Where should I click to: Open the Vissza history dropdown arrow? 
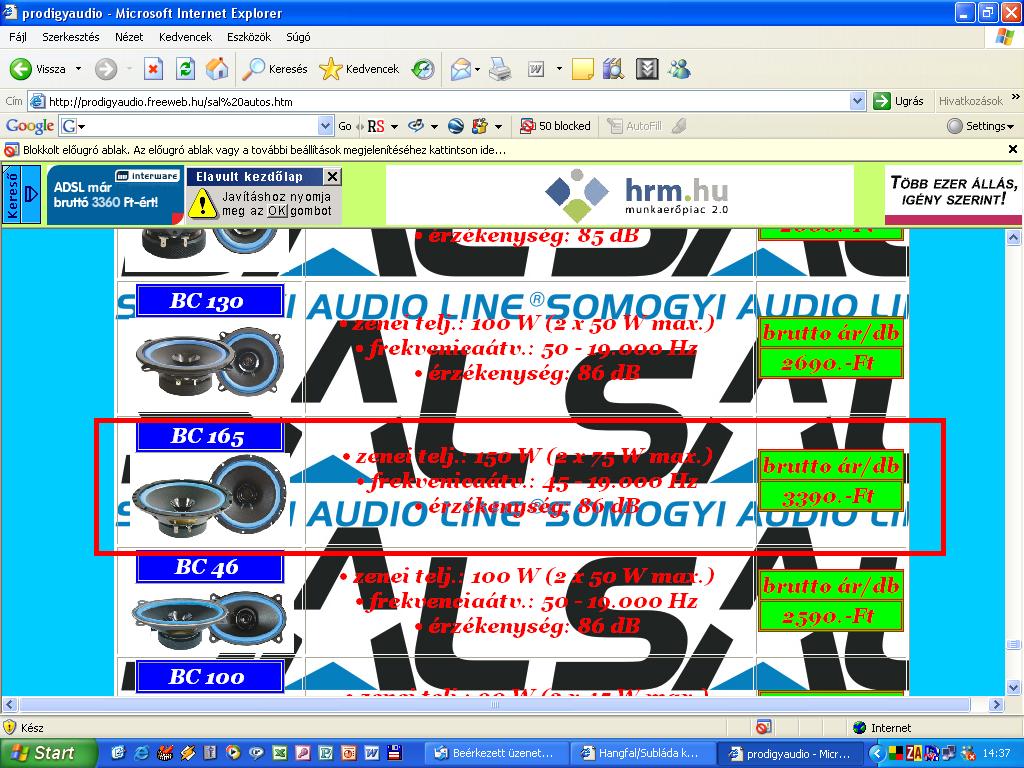tap(79, 69)
